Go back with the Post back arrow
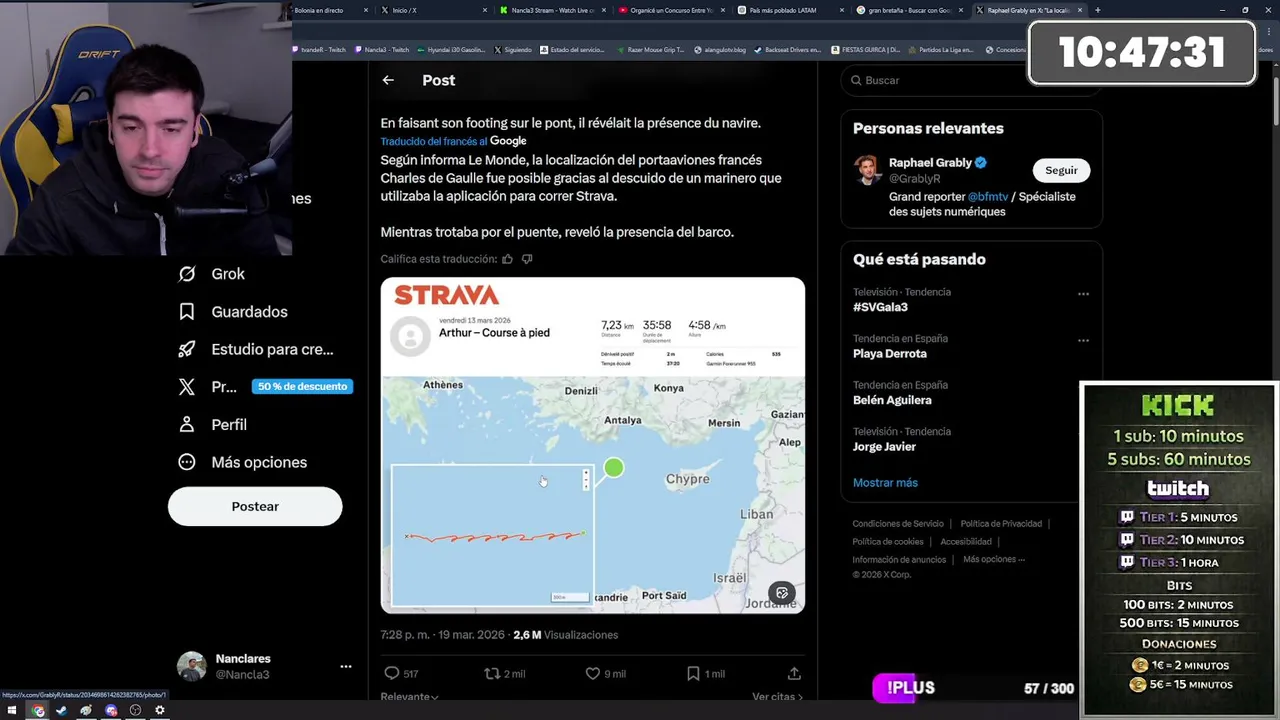The image size is (1280, 720). tap(388, 80)
